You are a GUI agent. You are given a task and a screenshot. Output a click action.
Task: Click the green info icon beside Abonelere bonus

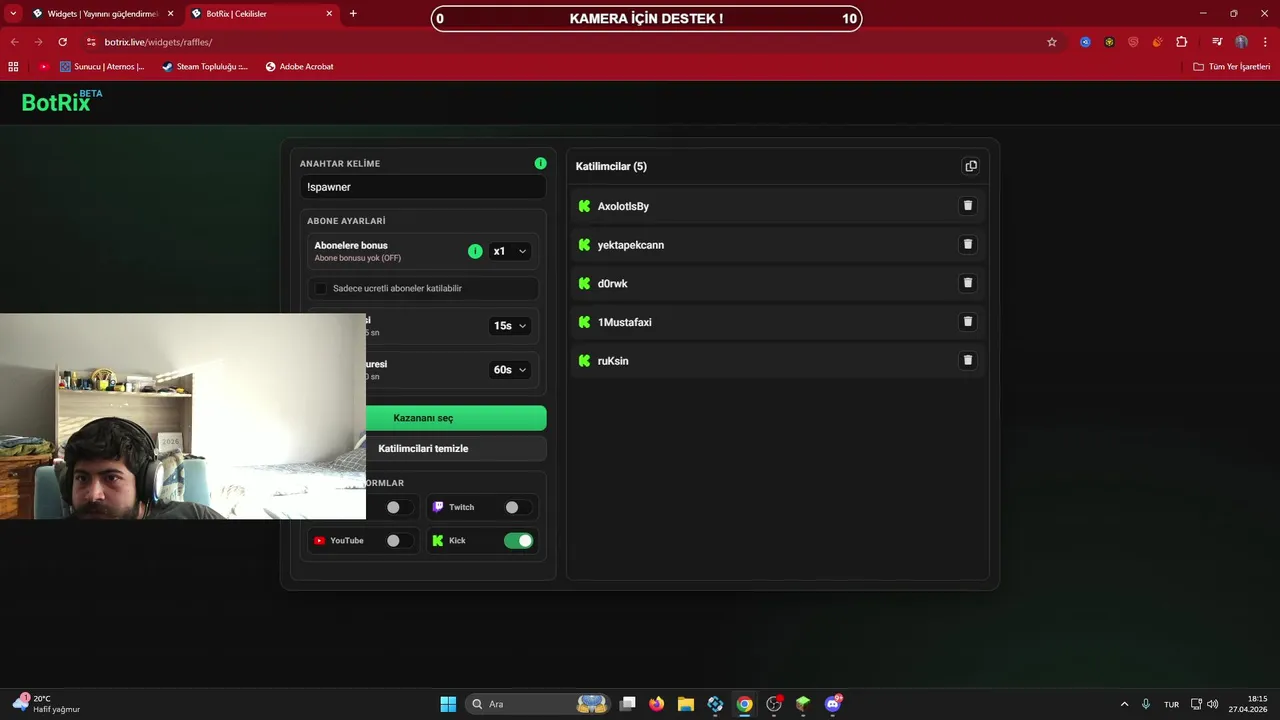click(475, 251)
